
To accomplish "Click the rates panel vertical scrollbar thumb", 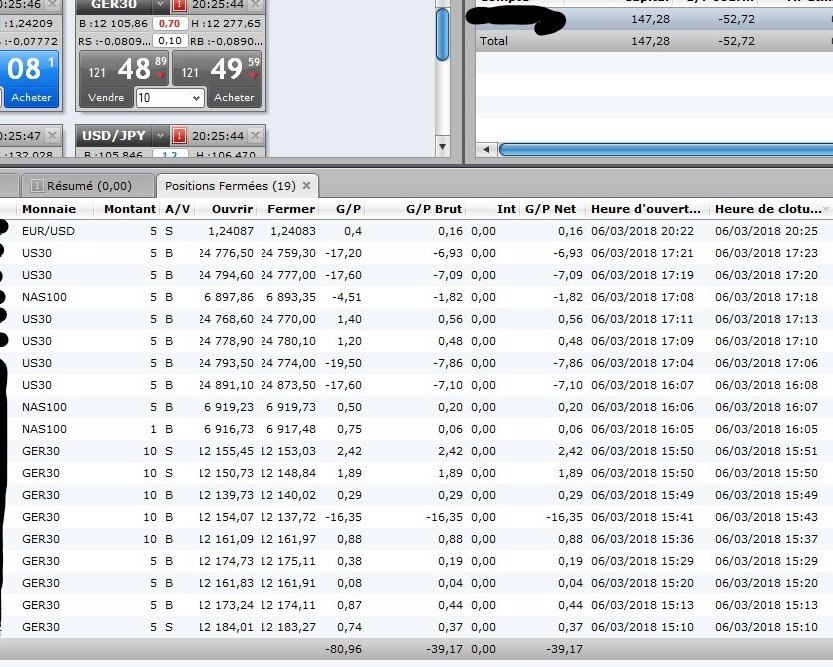I will [442, 35].
